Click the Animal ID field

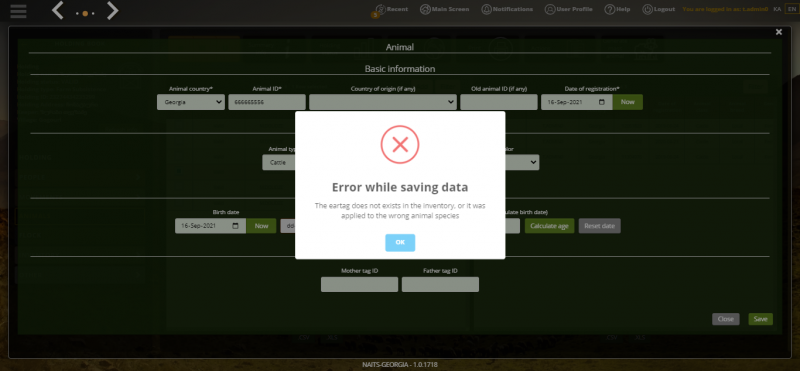point(267,102)
